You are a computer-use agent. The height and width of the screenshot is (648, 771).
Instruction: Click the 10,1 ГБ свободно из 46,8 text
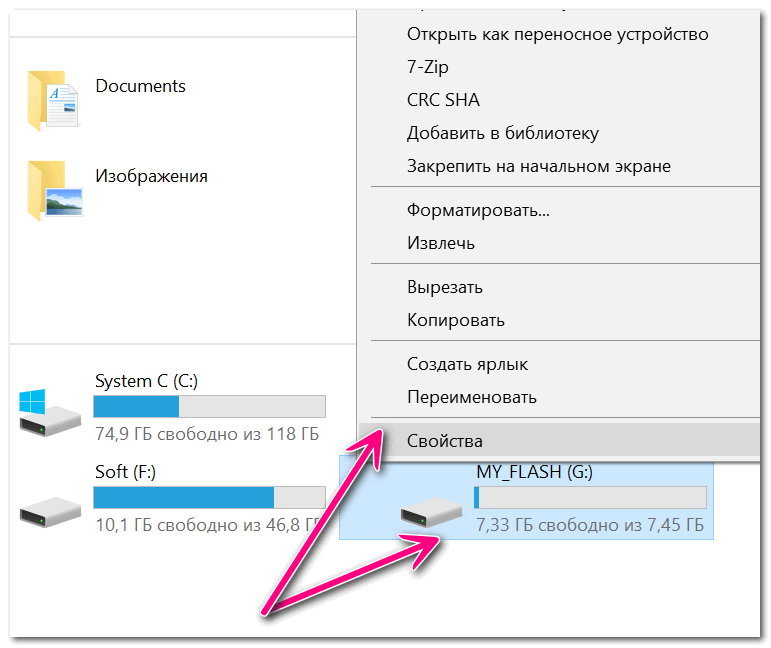208,525
